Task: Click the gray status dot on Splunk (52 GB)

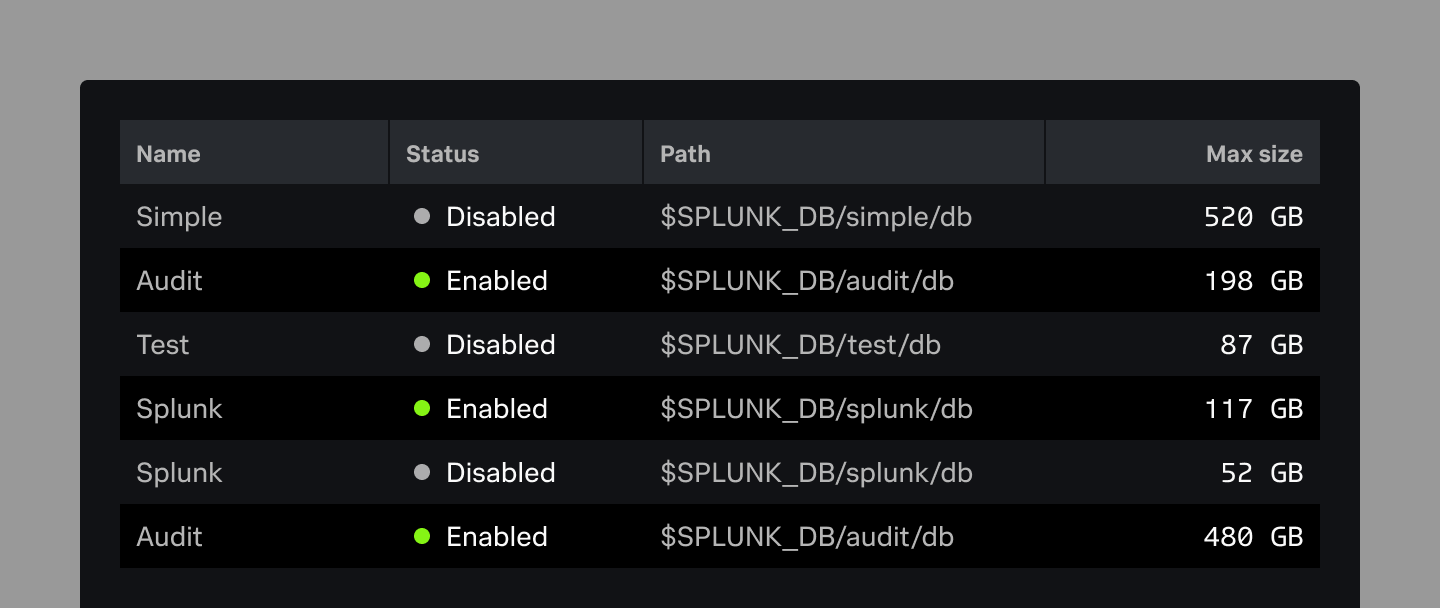Action: click(421, 473)
